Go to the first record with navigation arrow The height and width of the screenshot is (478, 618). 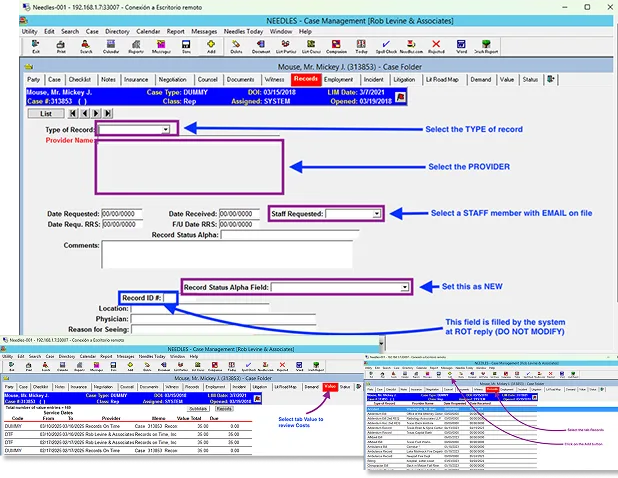pos(73,113)
